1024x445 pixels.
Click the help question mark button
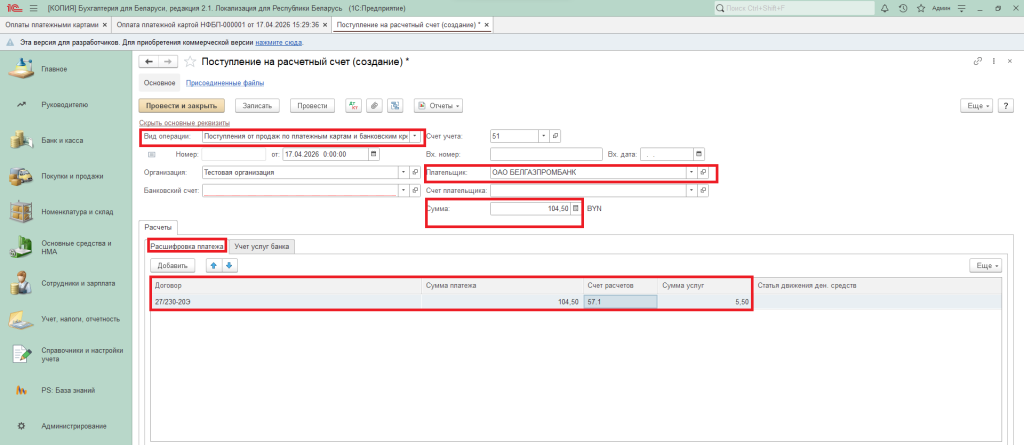(x=1005, y=105)
